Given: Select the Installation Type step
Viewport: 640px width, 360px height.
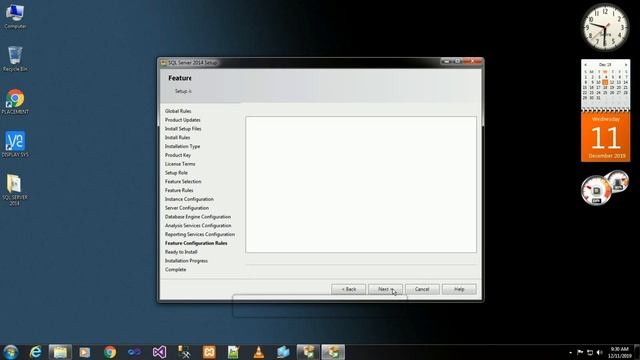Looking at the screenshot, I should point(182,146).
